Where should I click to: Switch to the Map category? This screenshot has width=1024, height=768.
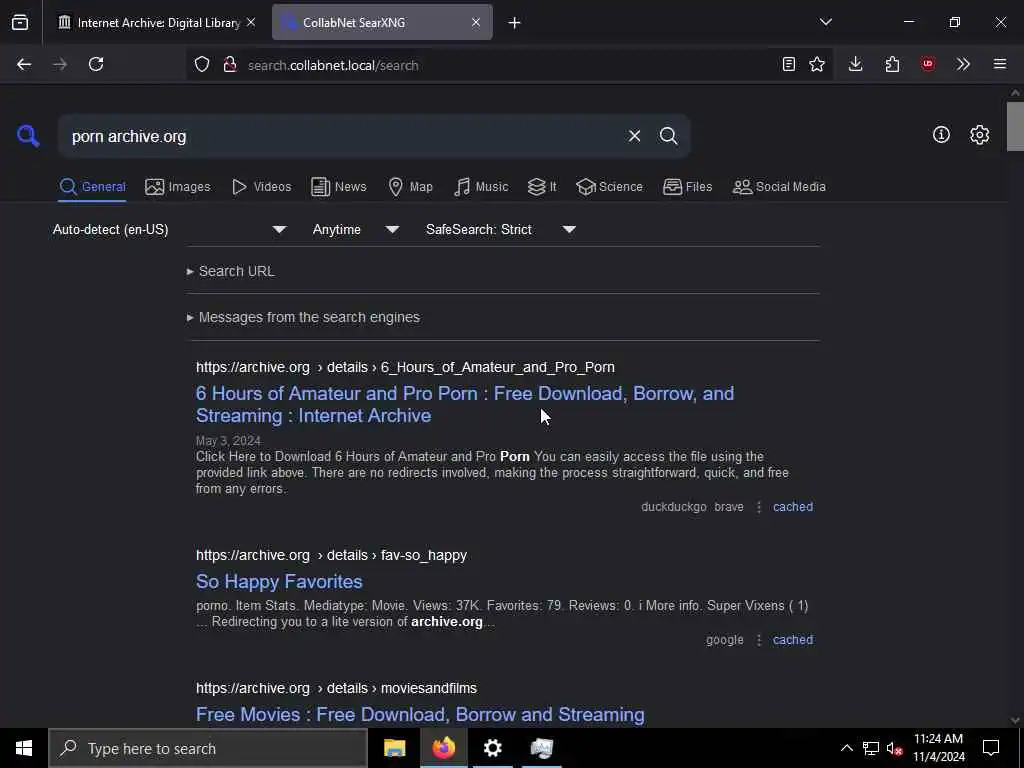410,187
